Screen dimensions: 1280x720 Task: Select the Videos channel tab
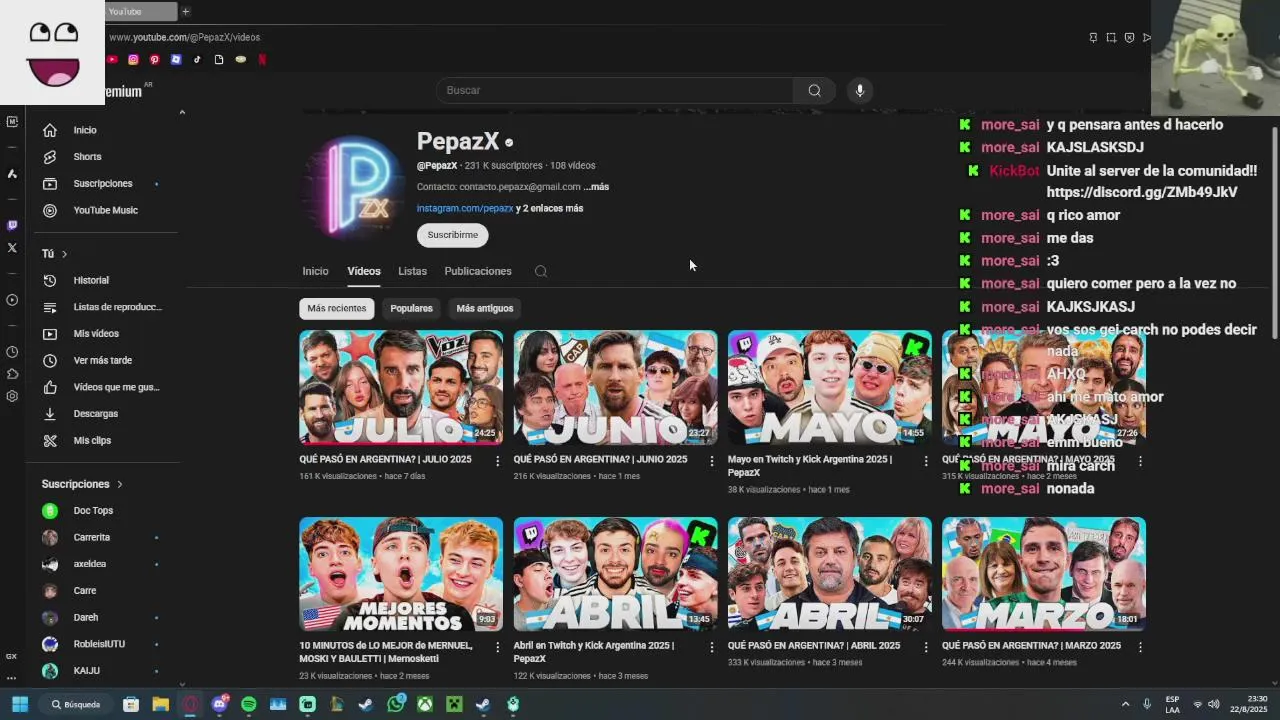364,271
